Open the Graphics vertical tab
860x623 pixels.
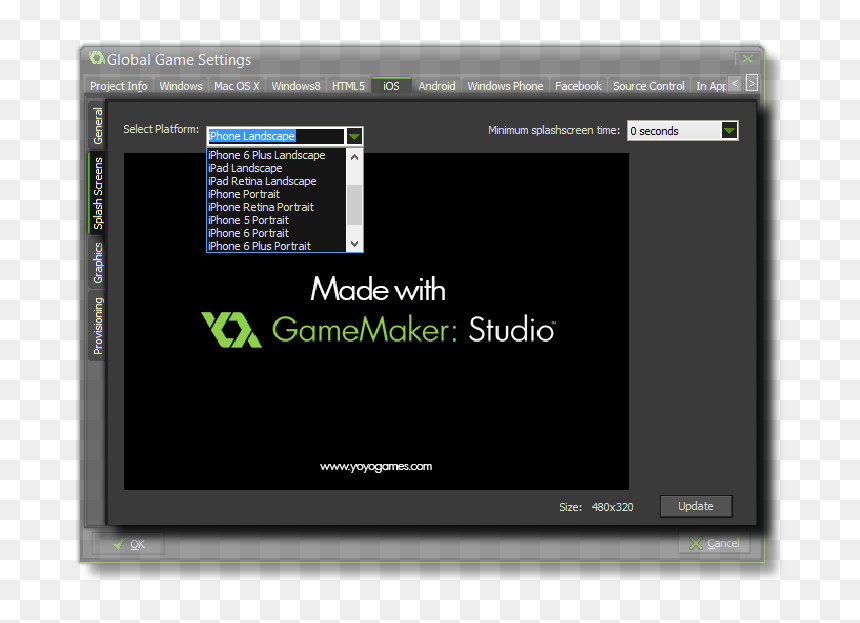click(98, 263)
